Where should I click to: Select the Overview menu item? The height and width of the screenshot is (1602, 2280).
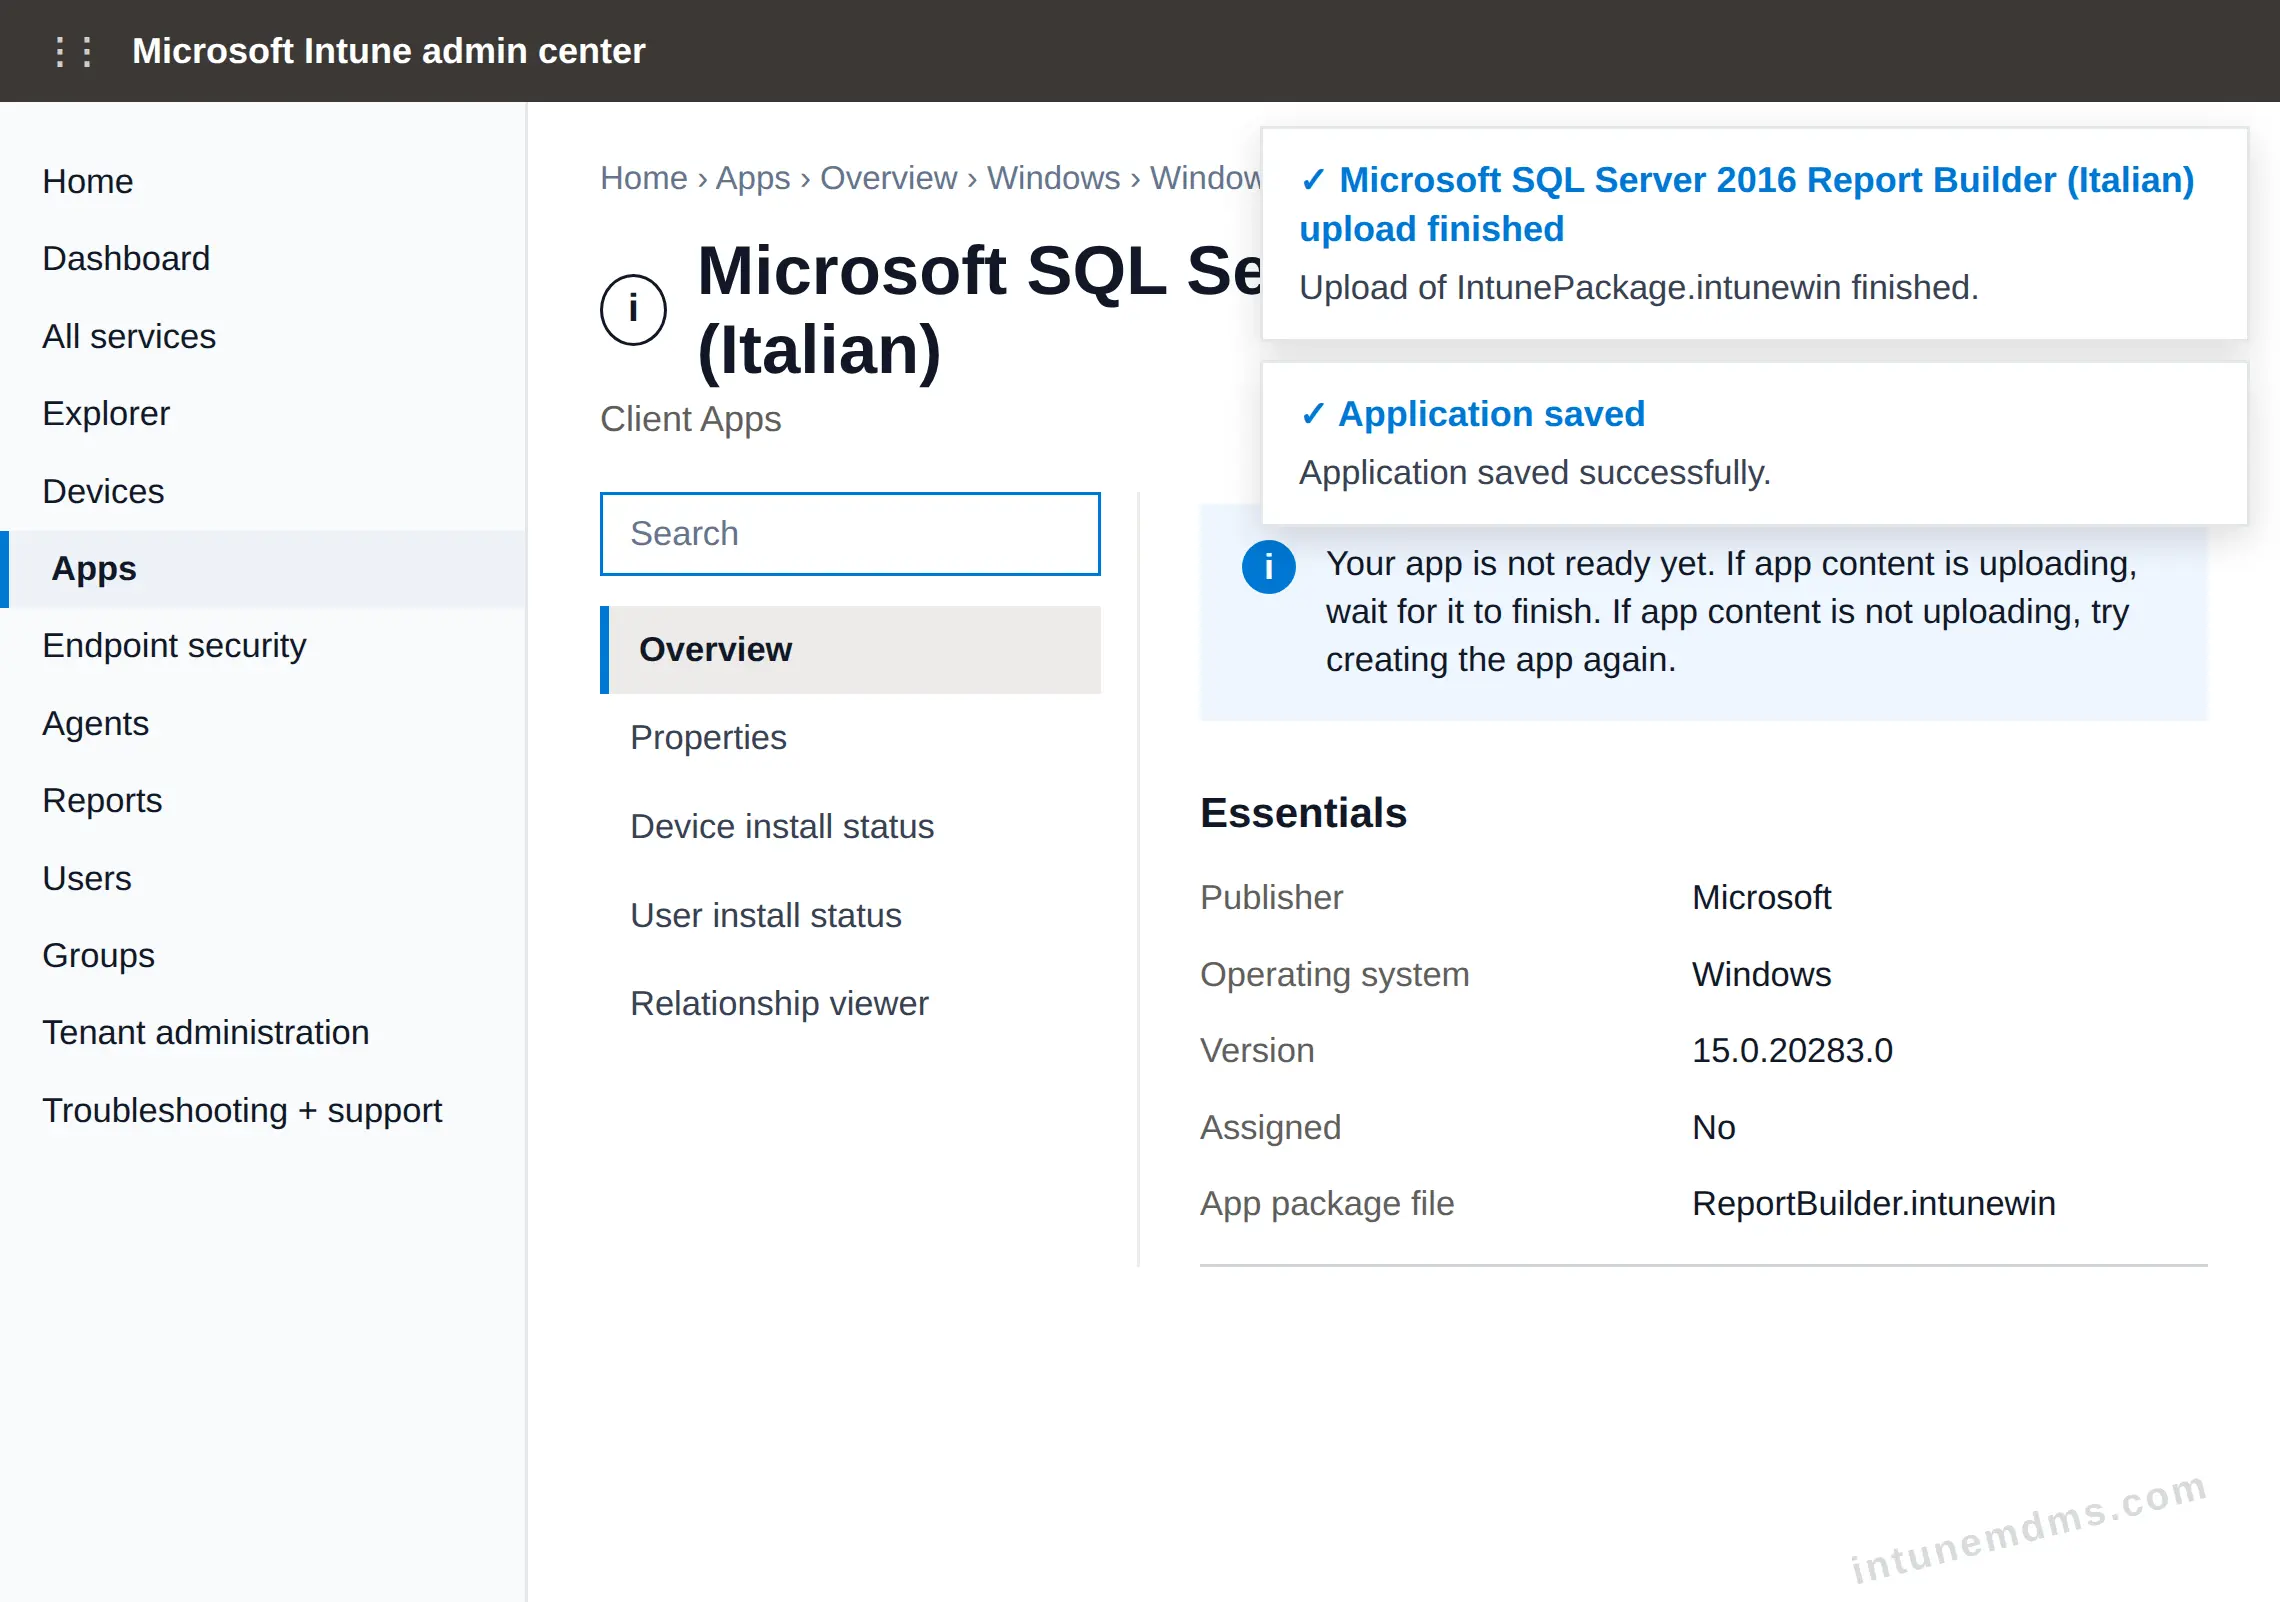850,650
